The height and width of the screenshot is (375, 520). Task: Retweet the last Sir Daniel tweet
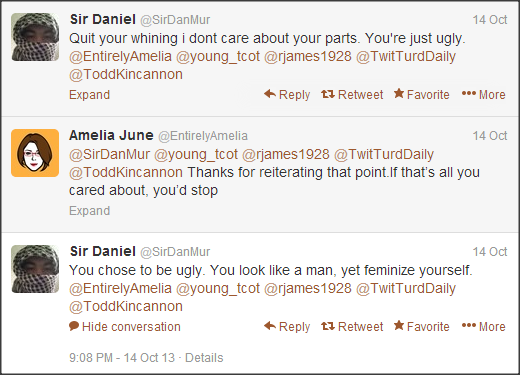pos(352,327)
